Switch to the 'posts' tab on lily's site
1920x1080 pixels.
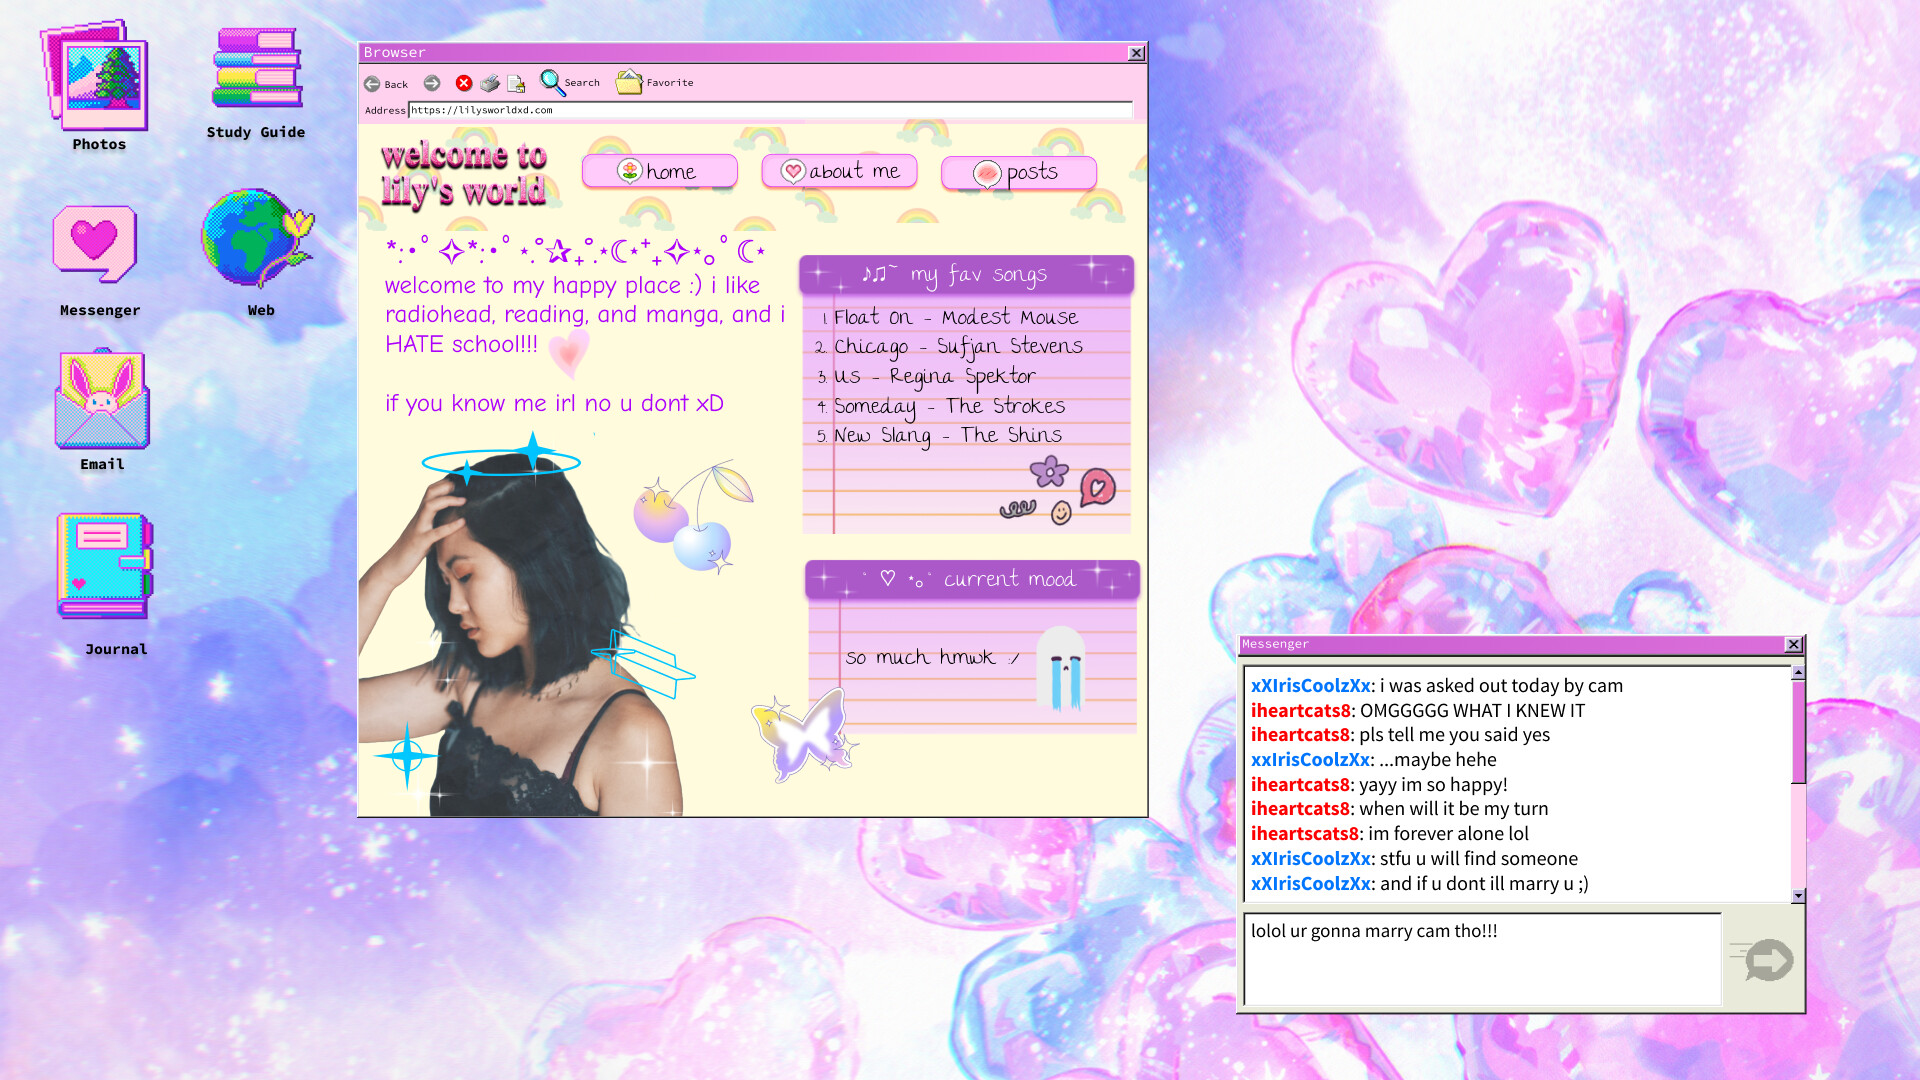tap(1018, 172)
